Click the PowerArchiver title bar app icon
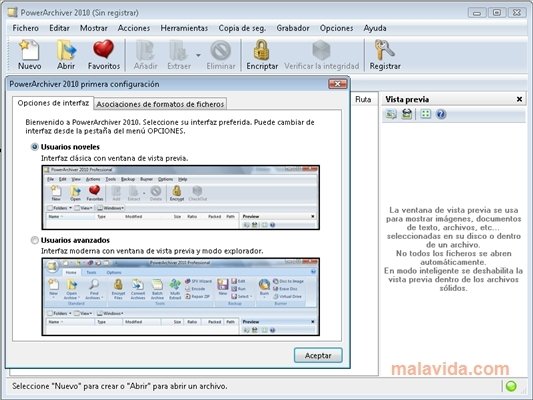 click(13, 13)
